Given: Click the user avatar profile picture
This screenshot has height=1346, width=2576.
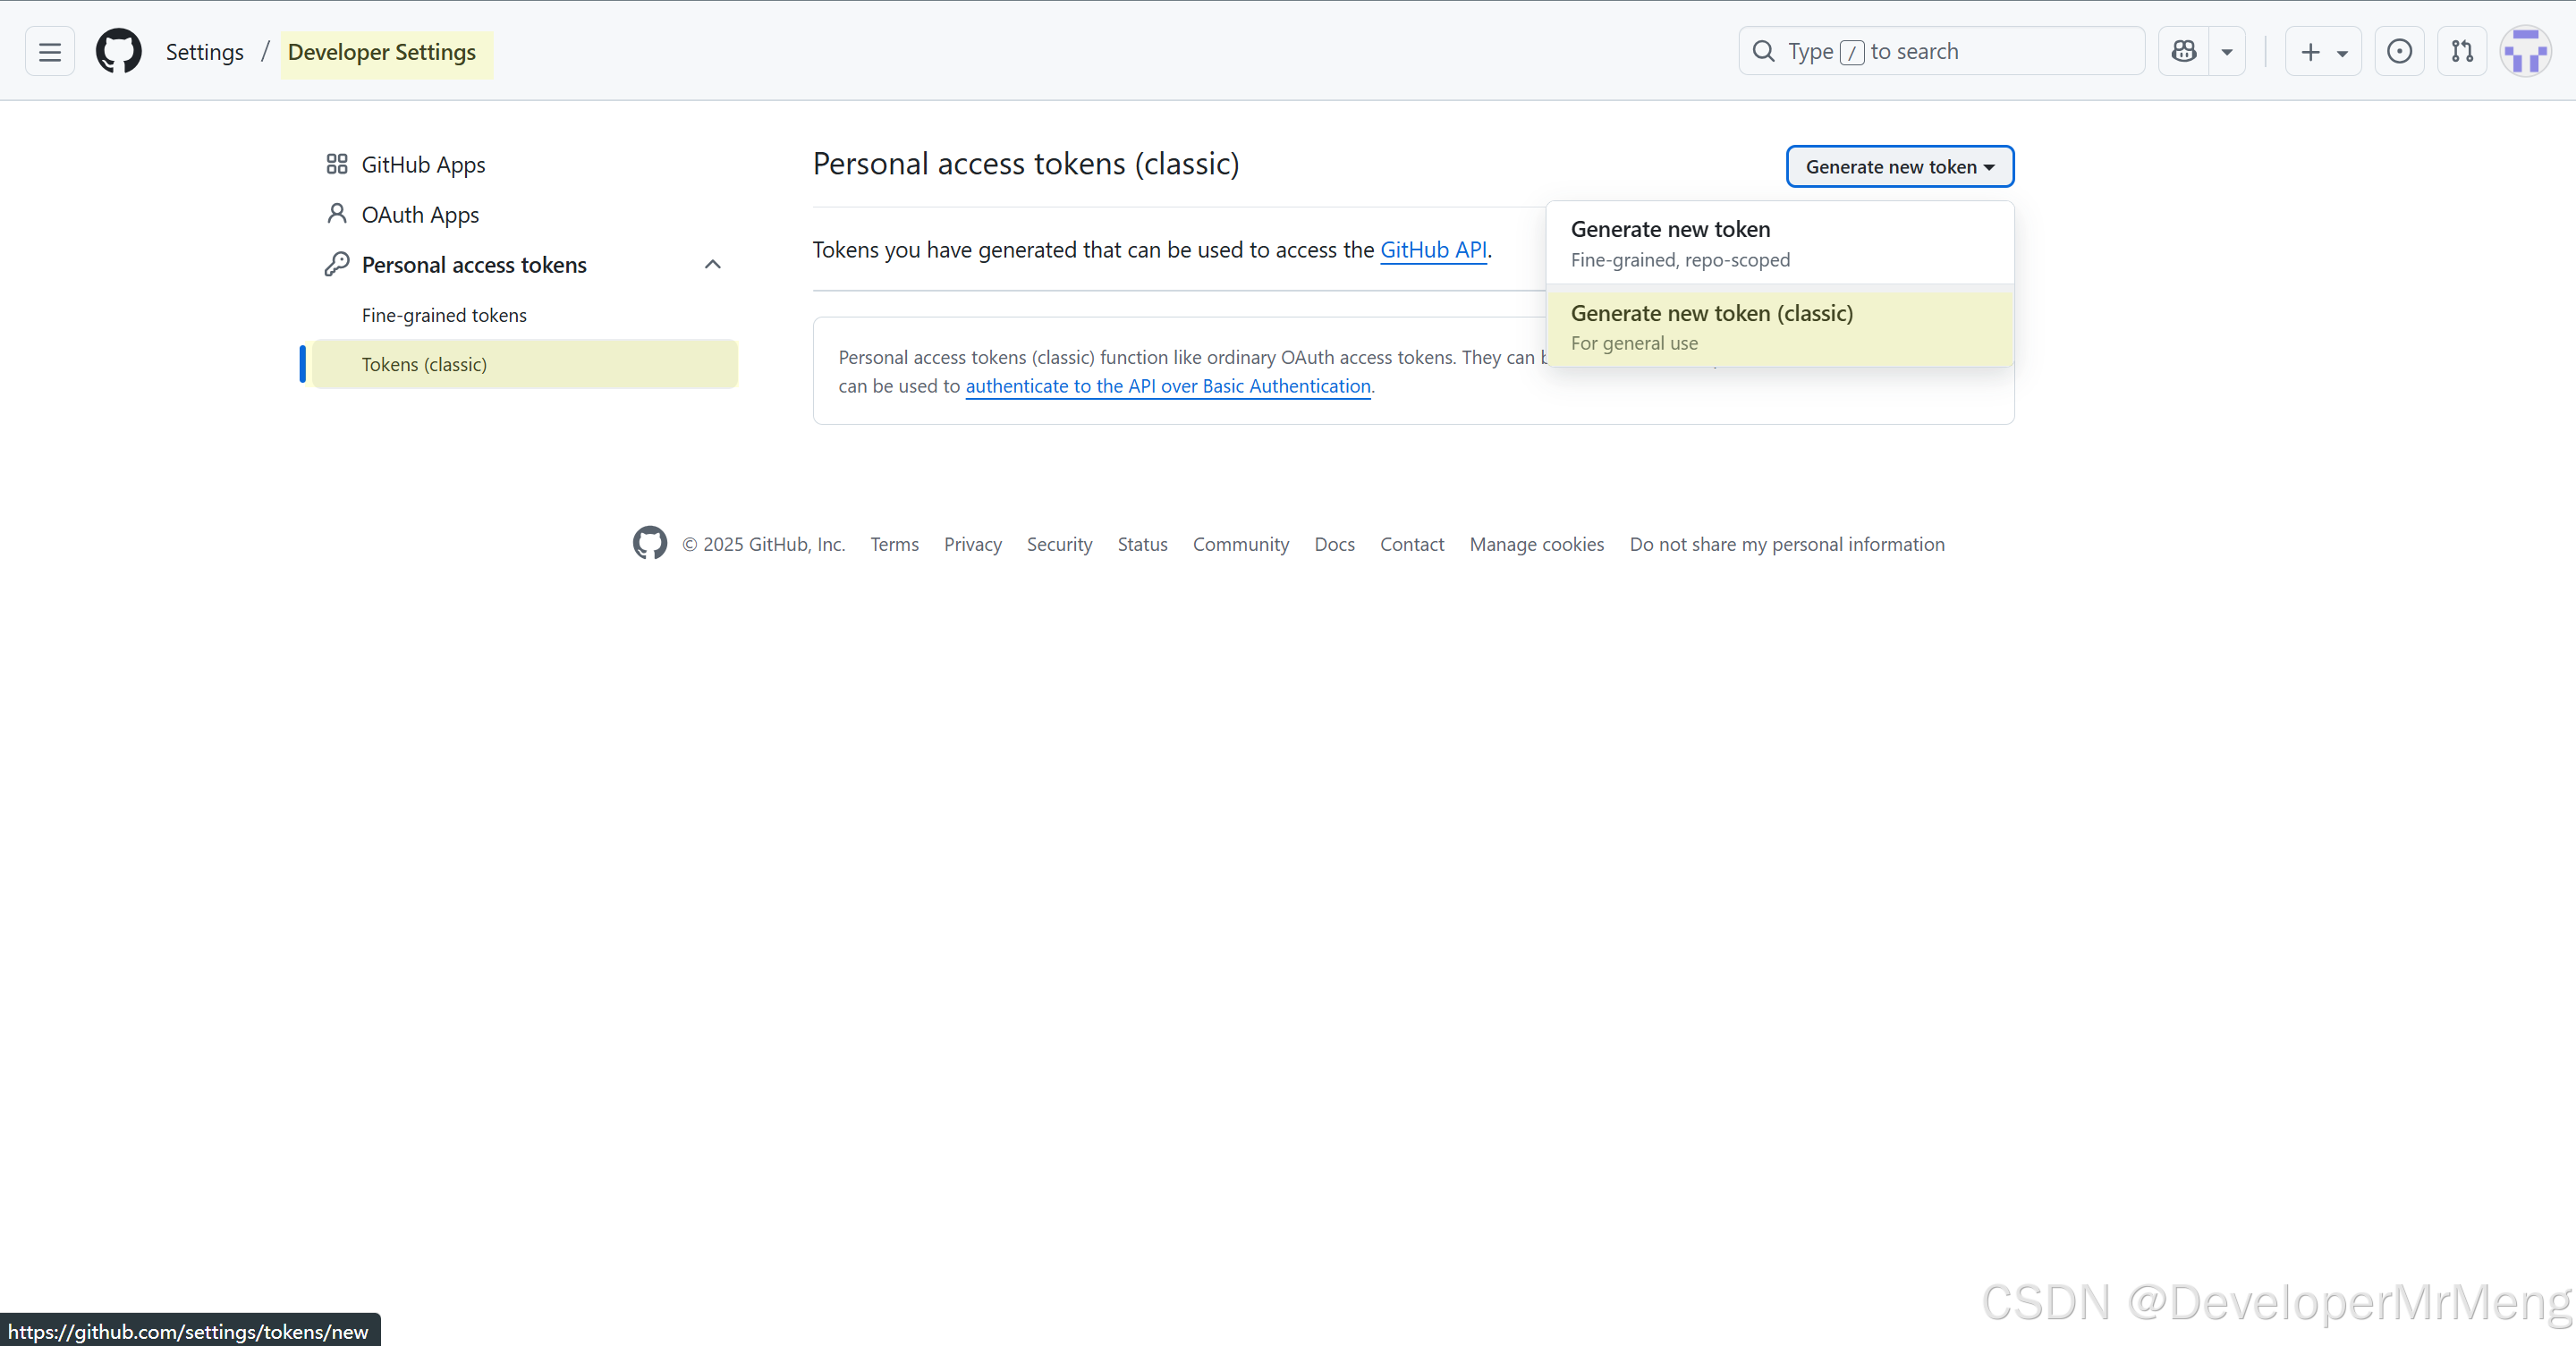Looking at the screenshot, I should tap(2525, 52).
